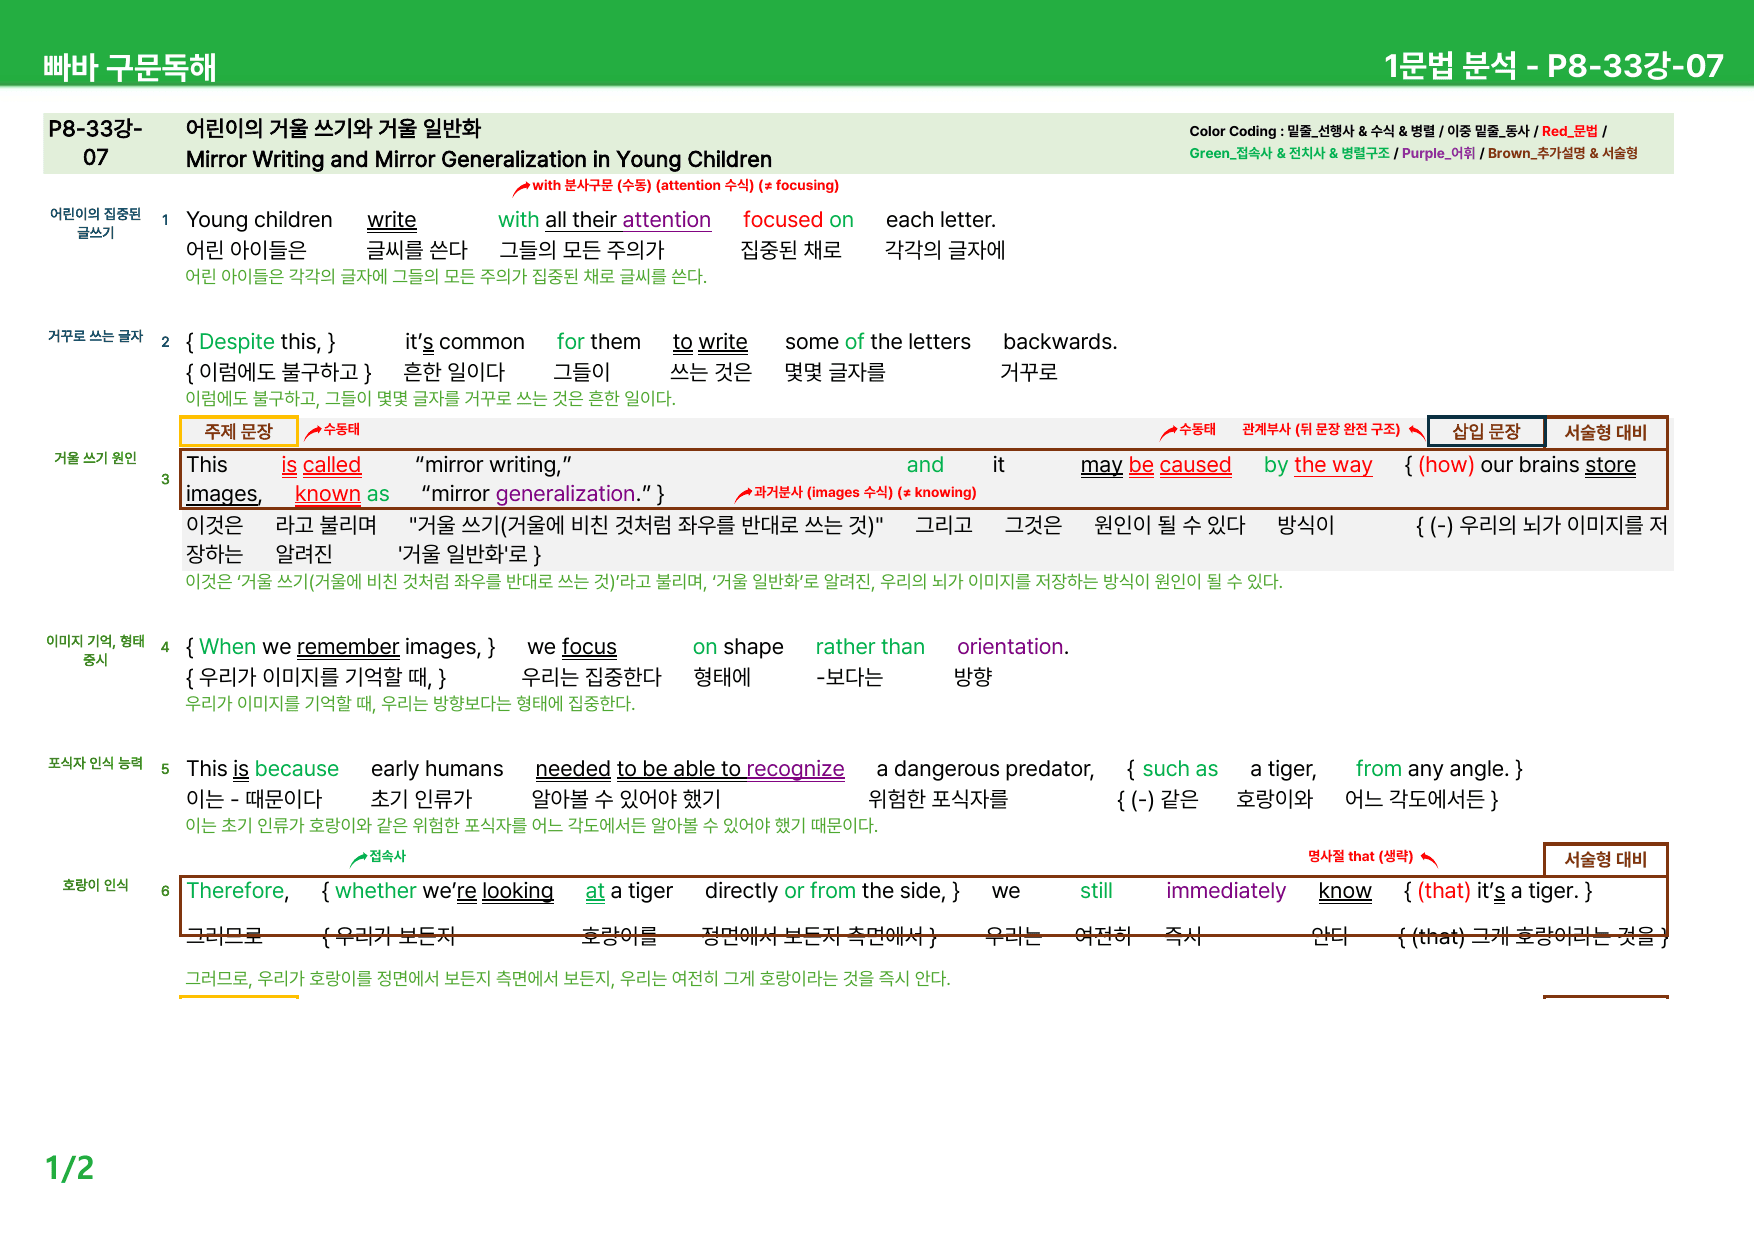Click the phrase 'with all their attention'

click(x=604, y=220)
